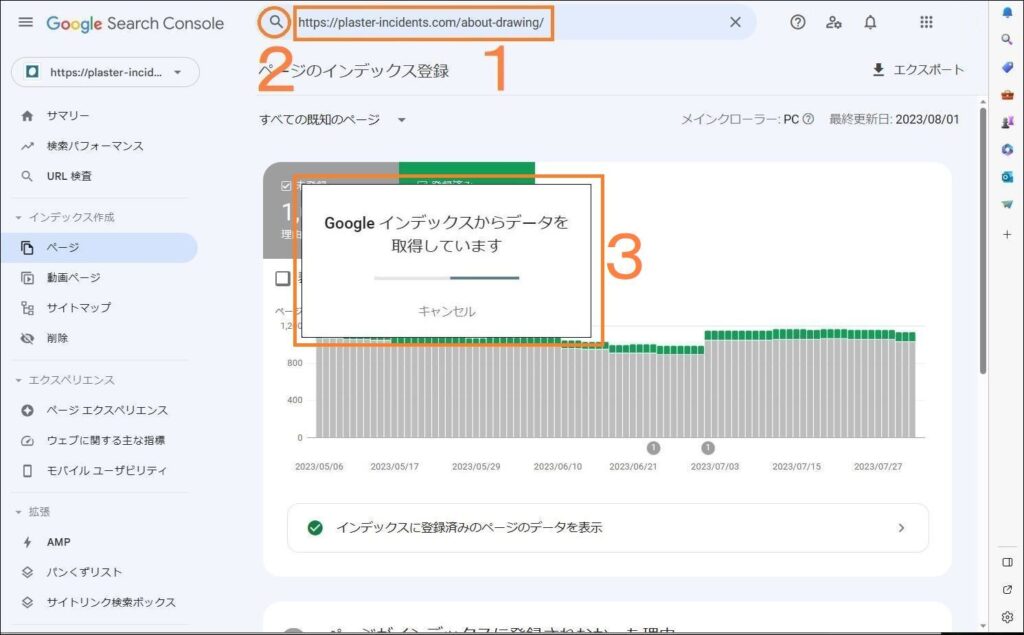This screenshot has height=635, width=1024.
Task: Open パンくずリスト report
Action: coord(84,572)
